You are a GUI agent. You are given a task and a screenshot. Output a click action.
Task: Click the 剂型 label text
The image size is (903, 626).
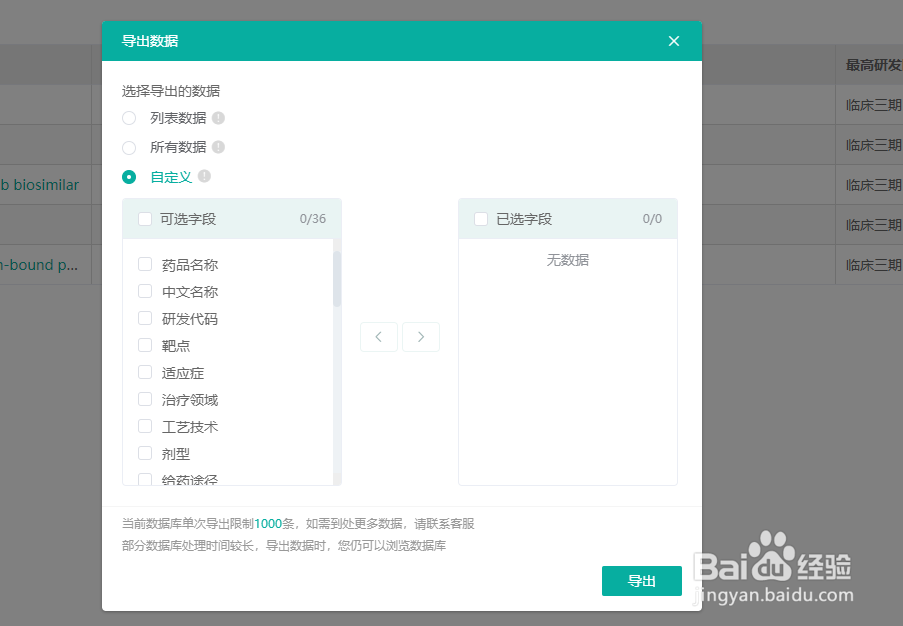176,454
